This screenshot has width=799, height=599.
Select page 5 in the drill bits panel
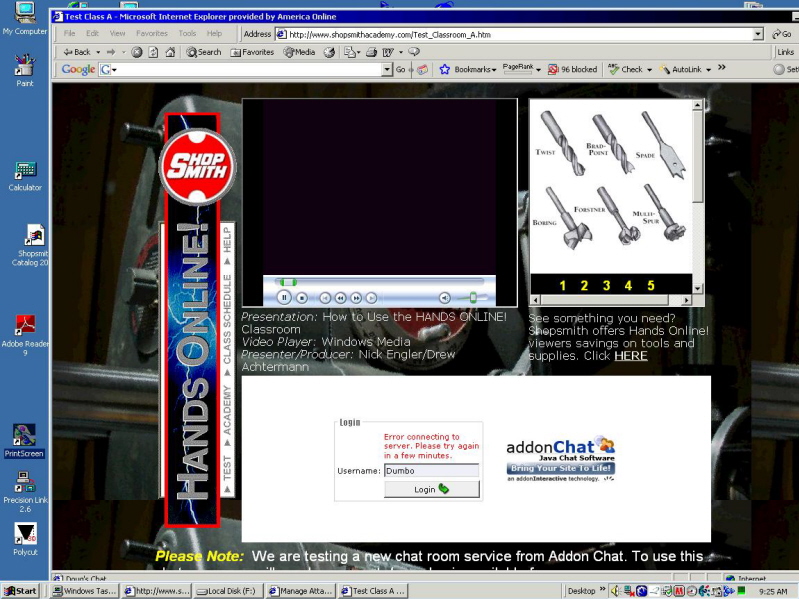[x=651, y=286]
